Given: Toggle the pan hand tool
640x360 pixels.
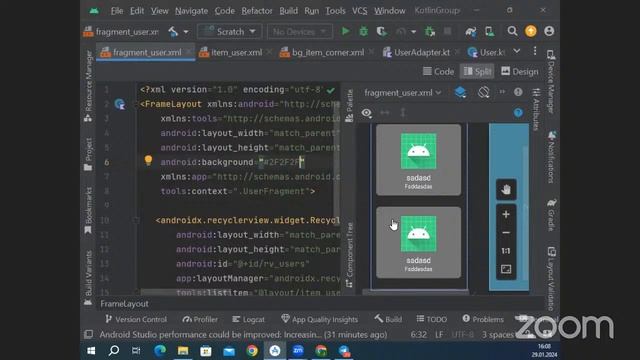Looking at the screenshot, I should (x=506, y=189).
